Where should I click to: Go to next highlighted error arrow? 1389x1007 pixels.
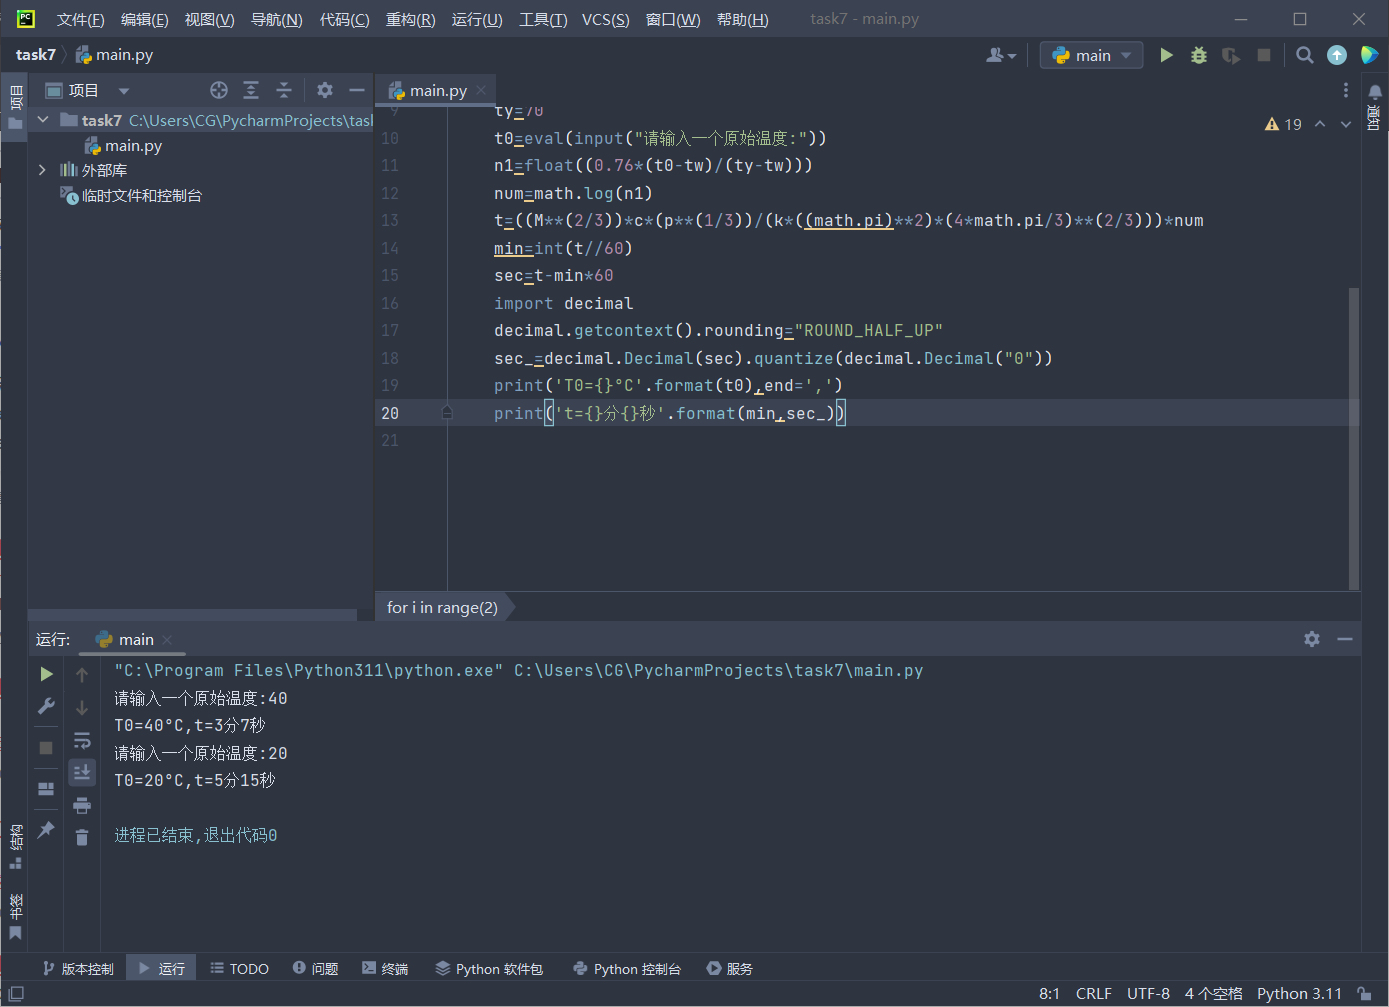[x=1346, y=124]
